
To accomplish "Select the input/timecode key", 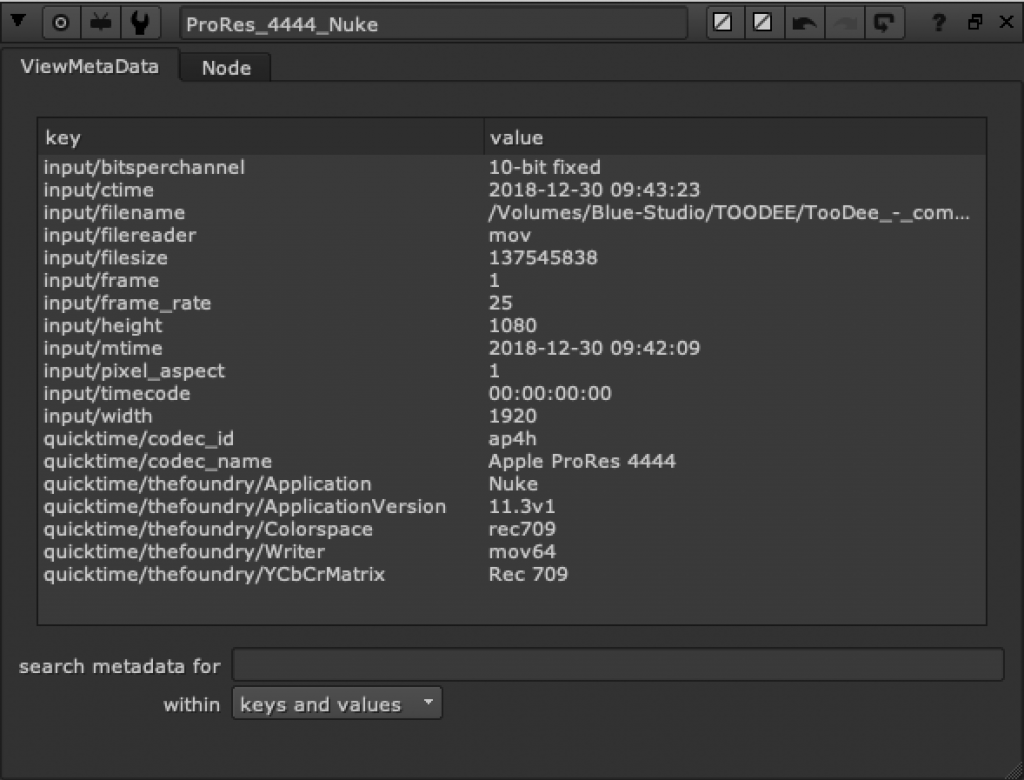I will [x=117, y=393].
